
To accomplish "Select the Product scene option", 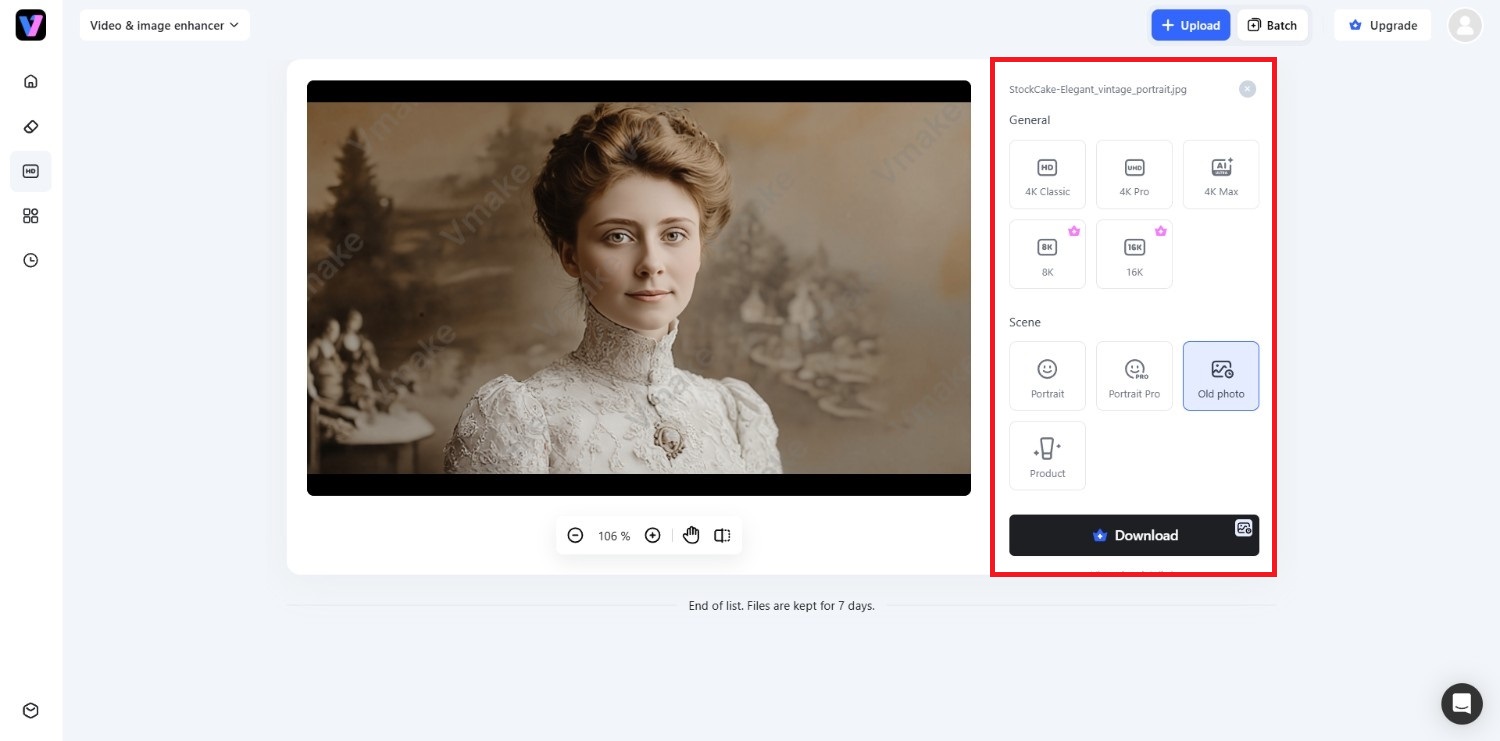I will (x=1047, y=456).
